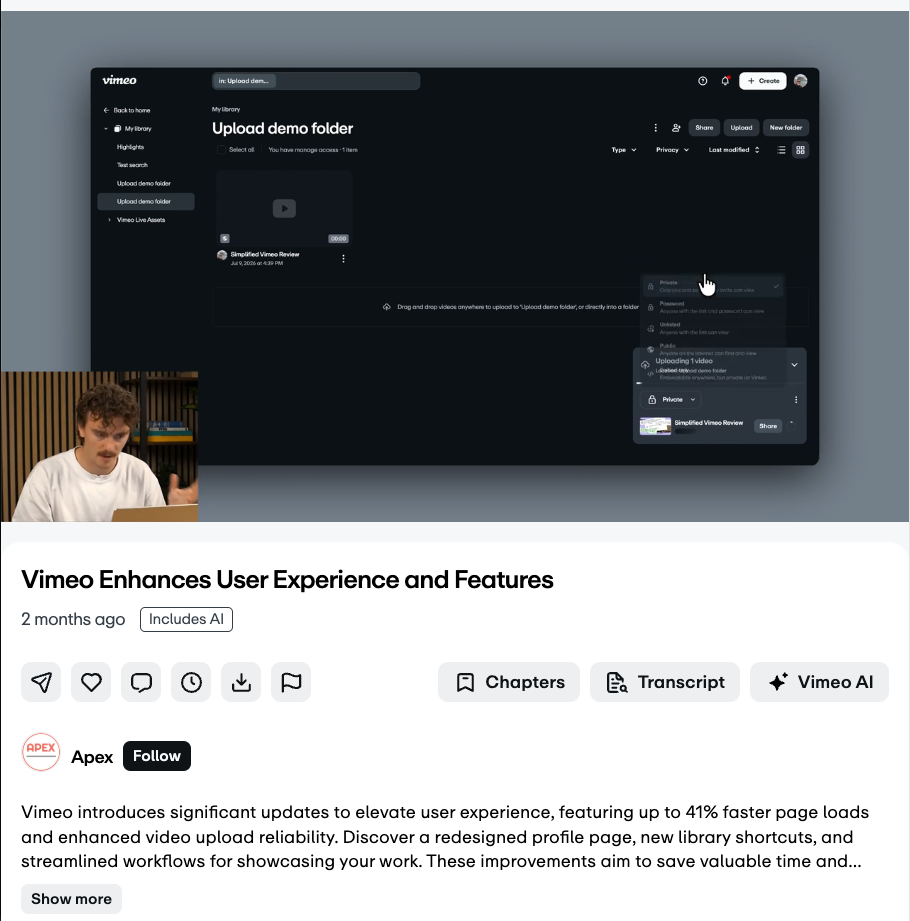
Task: Open the Chapters panel
Action: point(509,682)
